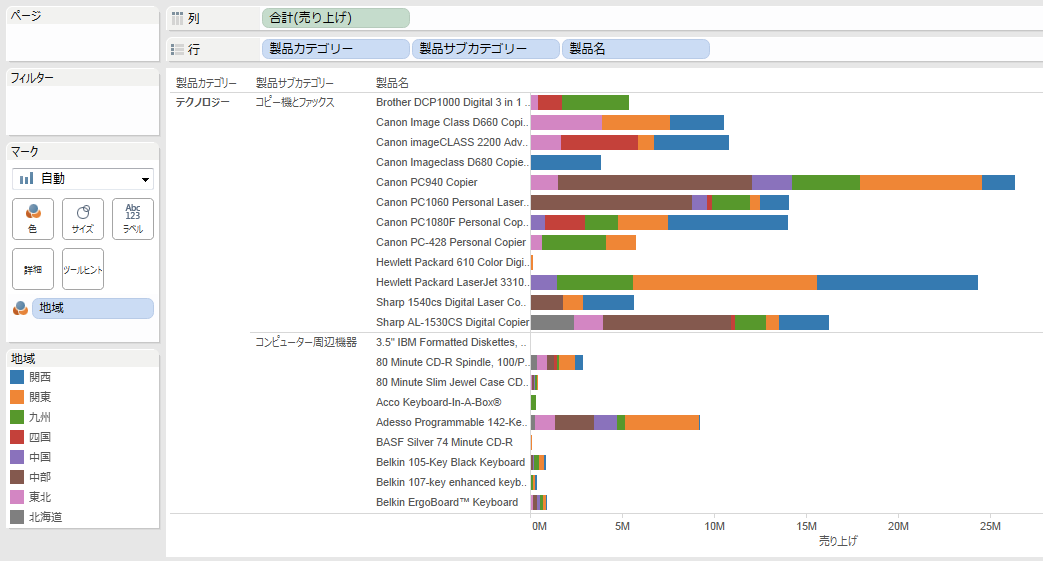Click the Canon imageCLASS 2200 row label
This screenshot has height=561, width=1043.
pyautogui.click(x=452, y=142)
